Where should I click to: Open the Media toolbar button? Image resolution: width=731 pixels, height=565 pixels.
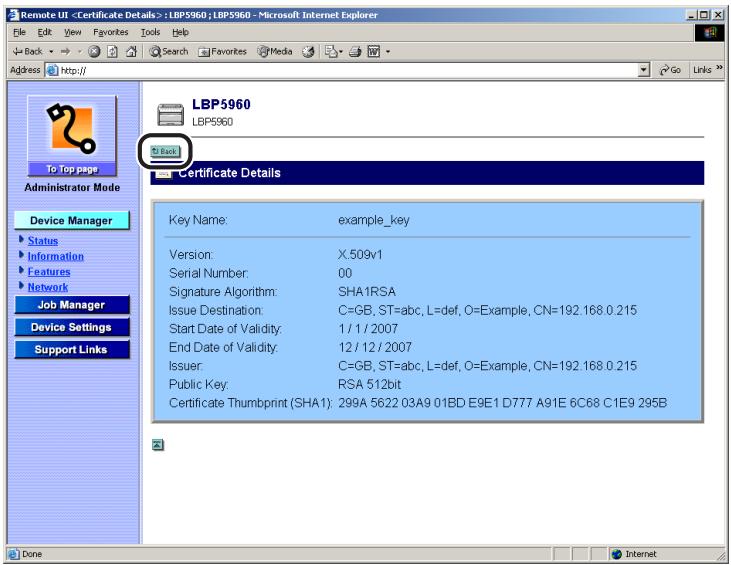pos(275,51)
